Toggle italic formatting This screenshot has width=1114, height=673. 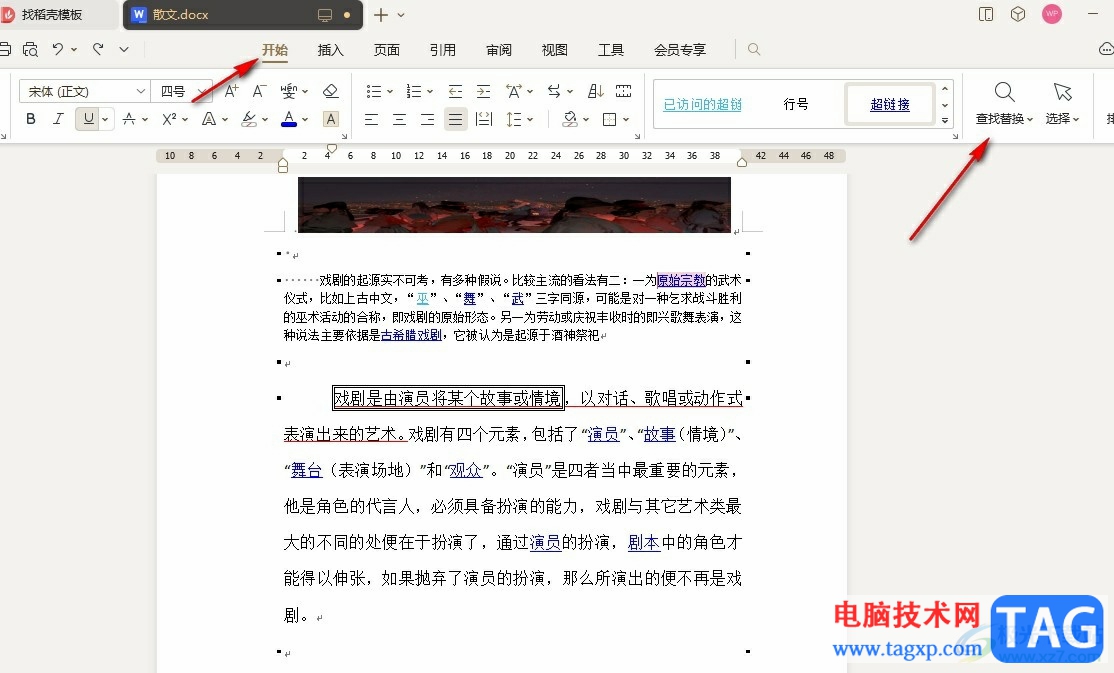point(58,119)
